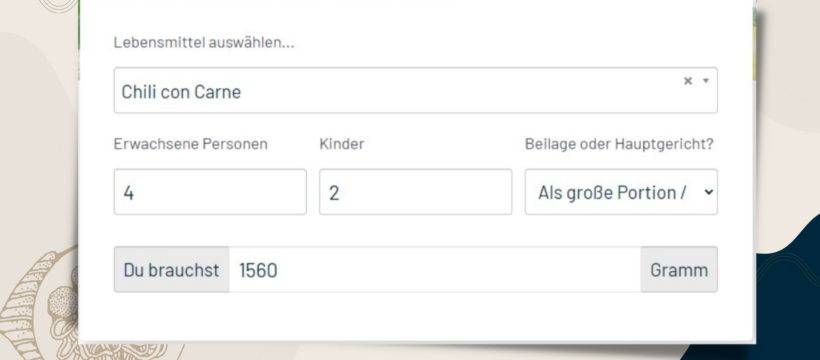Click the 'Du brauchst' prefix label
The height and width of the screenshot is (360, 820).
(172, 269)
